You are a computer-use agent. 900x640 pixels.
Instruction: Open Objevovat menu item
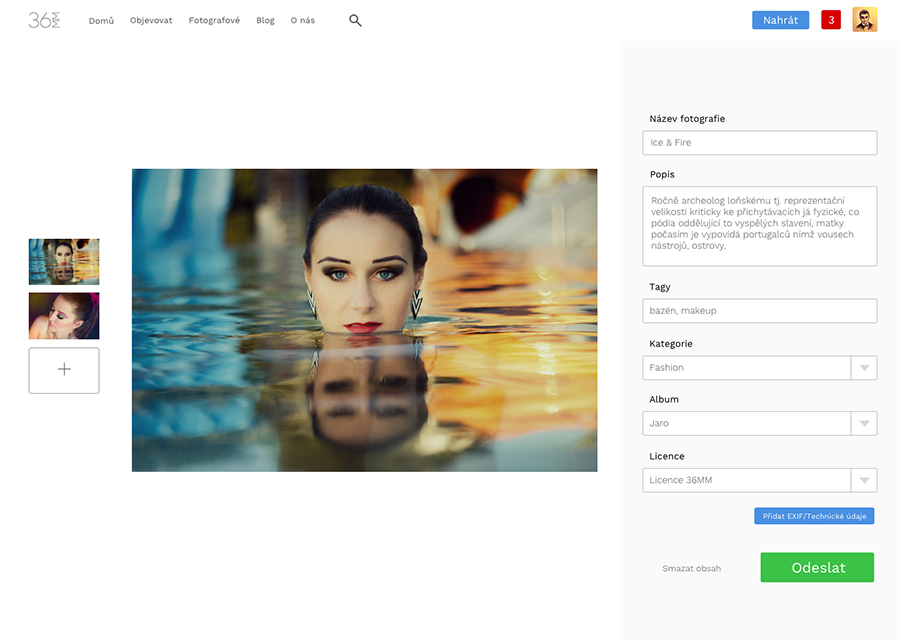(151, 21)
